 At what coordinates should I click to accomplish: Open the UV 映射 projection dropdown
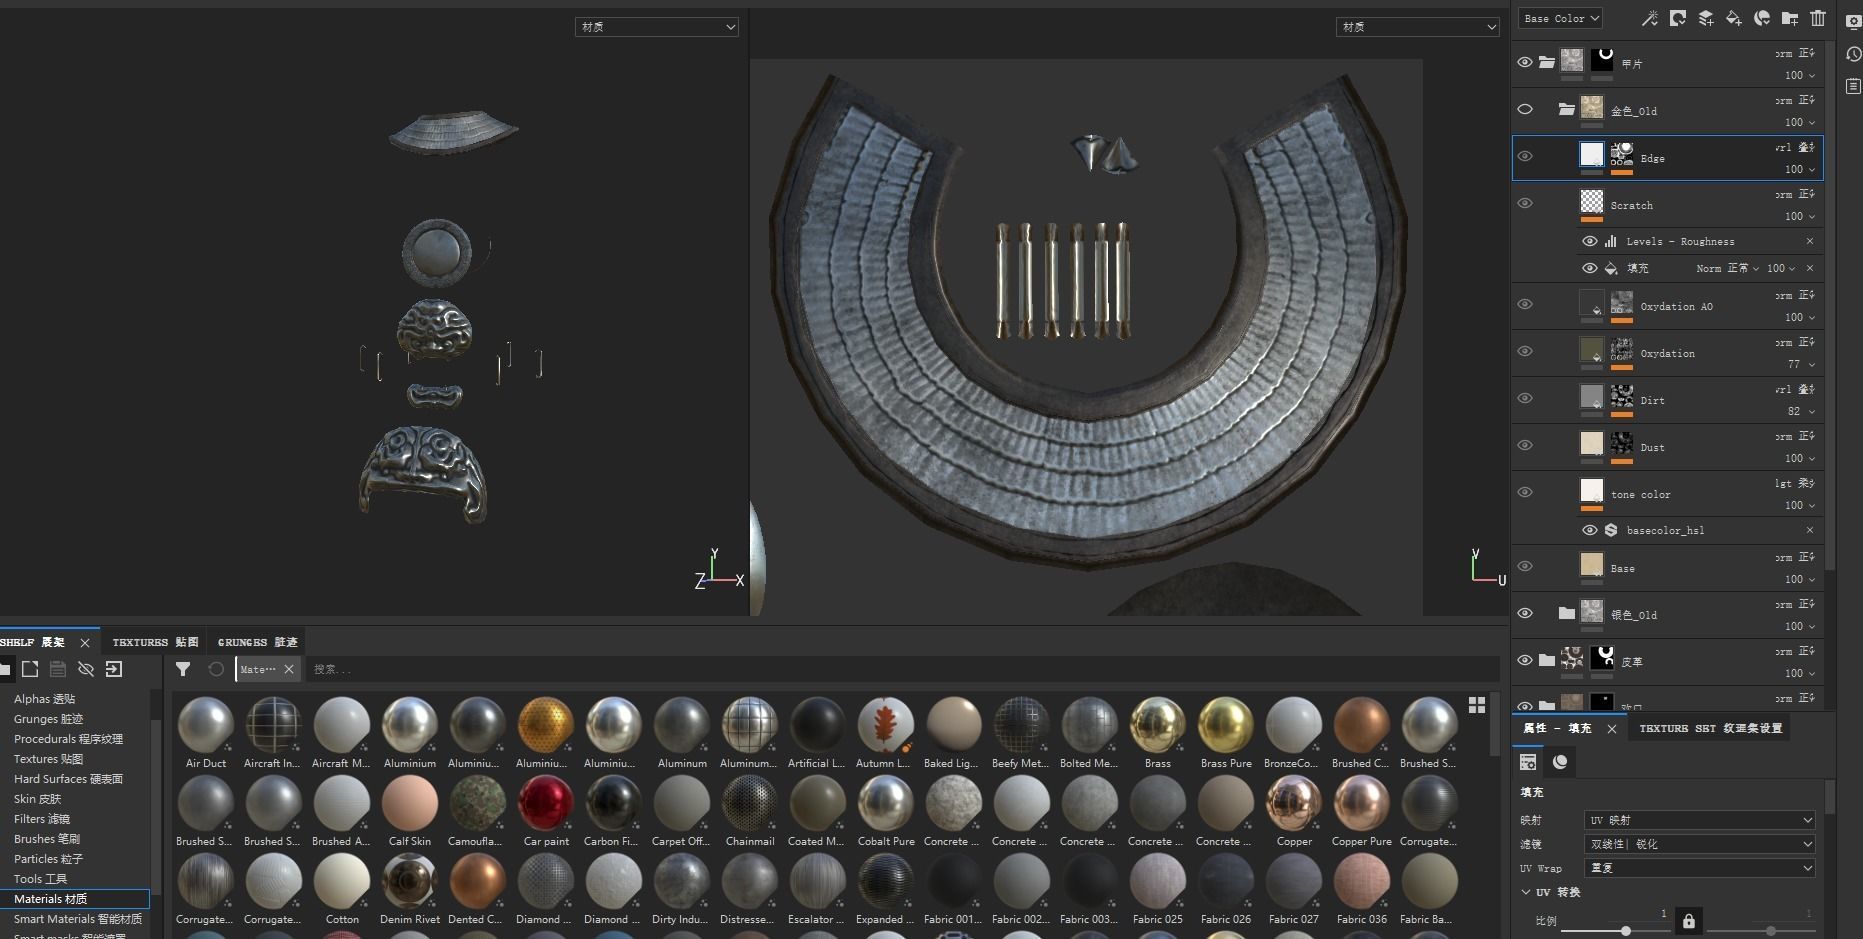click(x=1700, y=820)
